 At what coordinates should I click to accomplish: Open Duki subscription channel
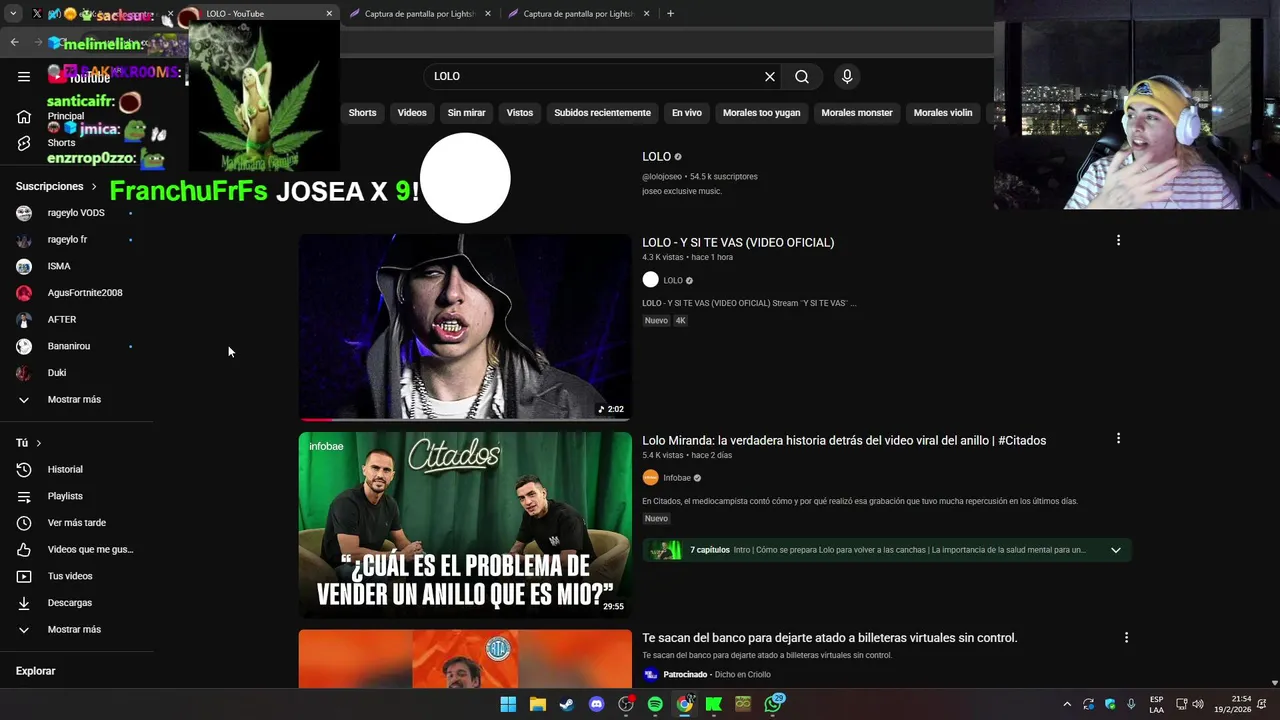coord(77,373)
